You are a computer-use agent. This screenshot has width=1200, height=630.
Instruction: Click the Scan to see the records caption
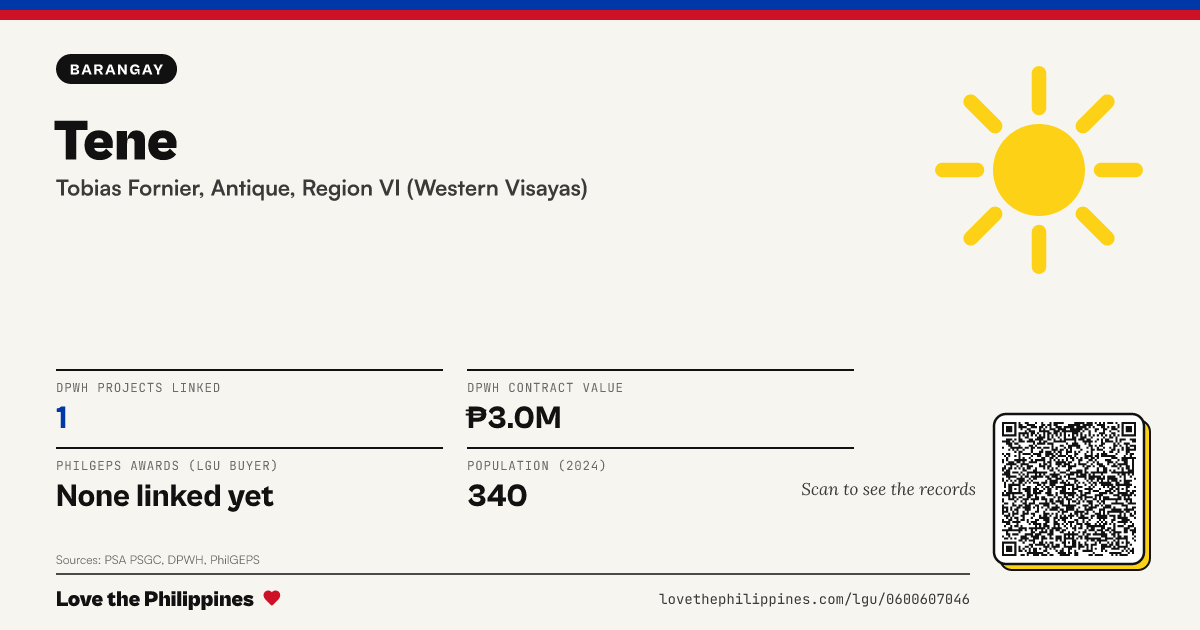[x=888, y=489]
